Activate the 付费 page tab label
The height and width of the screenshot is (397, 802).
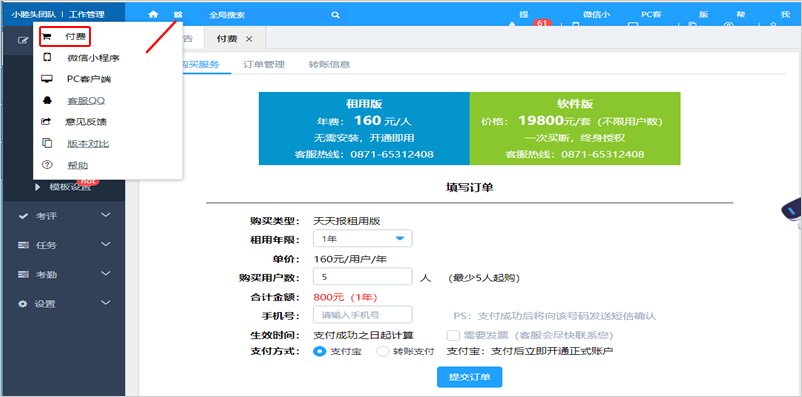point(227,39)
